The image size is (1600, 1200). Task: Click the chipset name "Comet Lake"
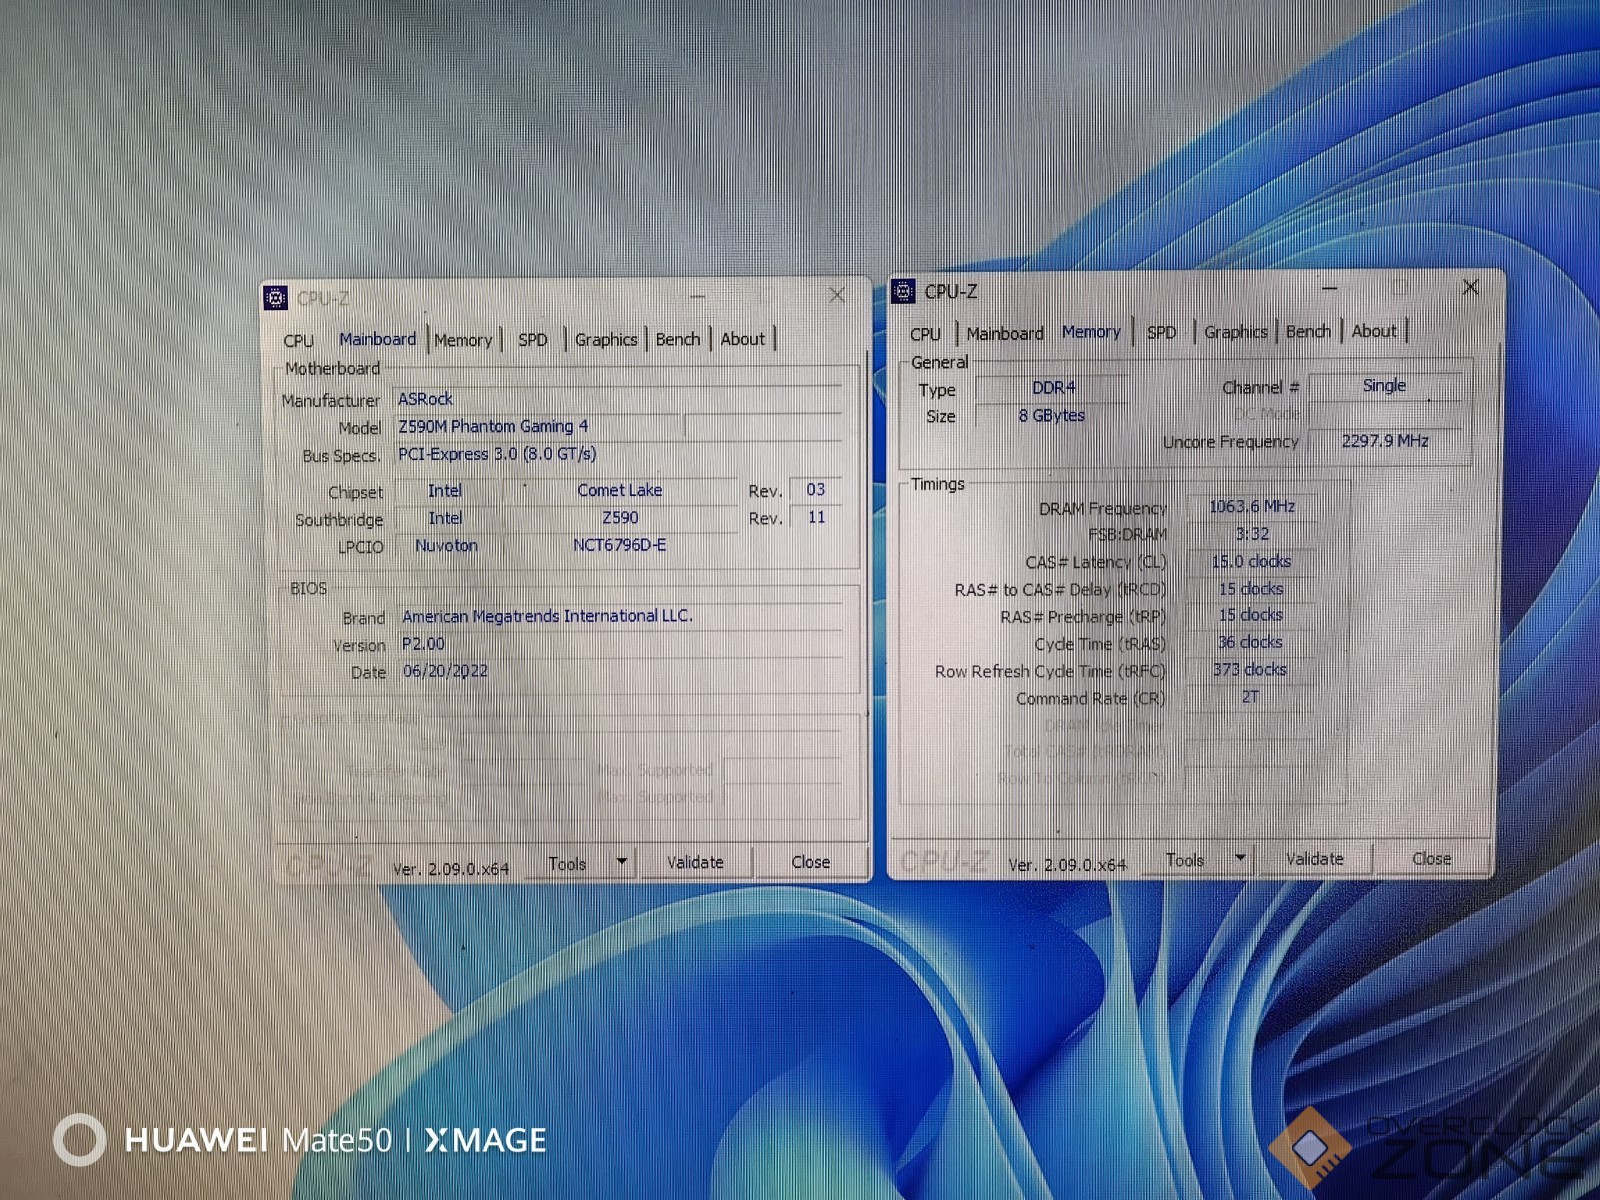pos(619,490)
